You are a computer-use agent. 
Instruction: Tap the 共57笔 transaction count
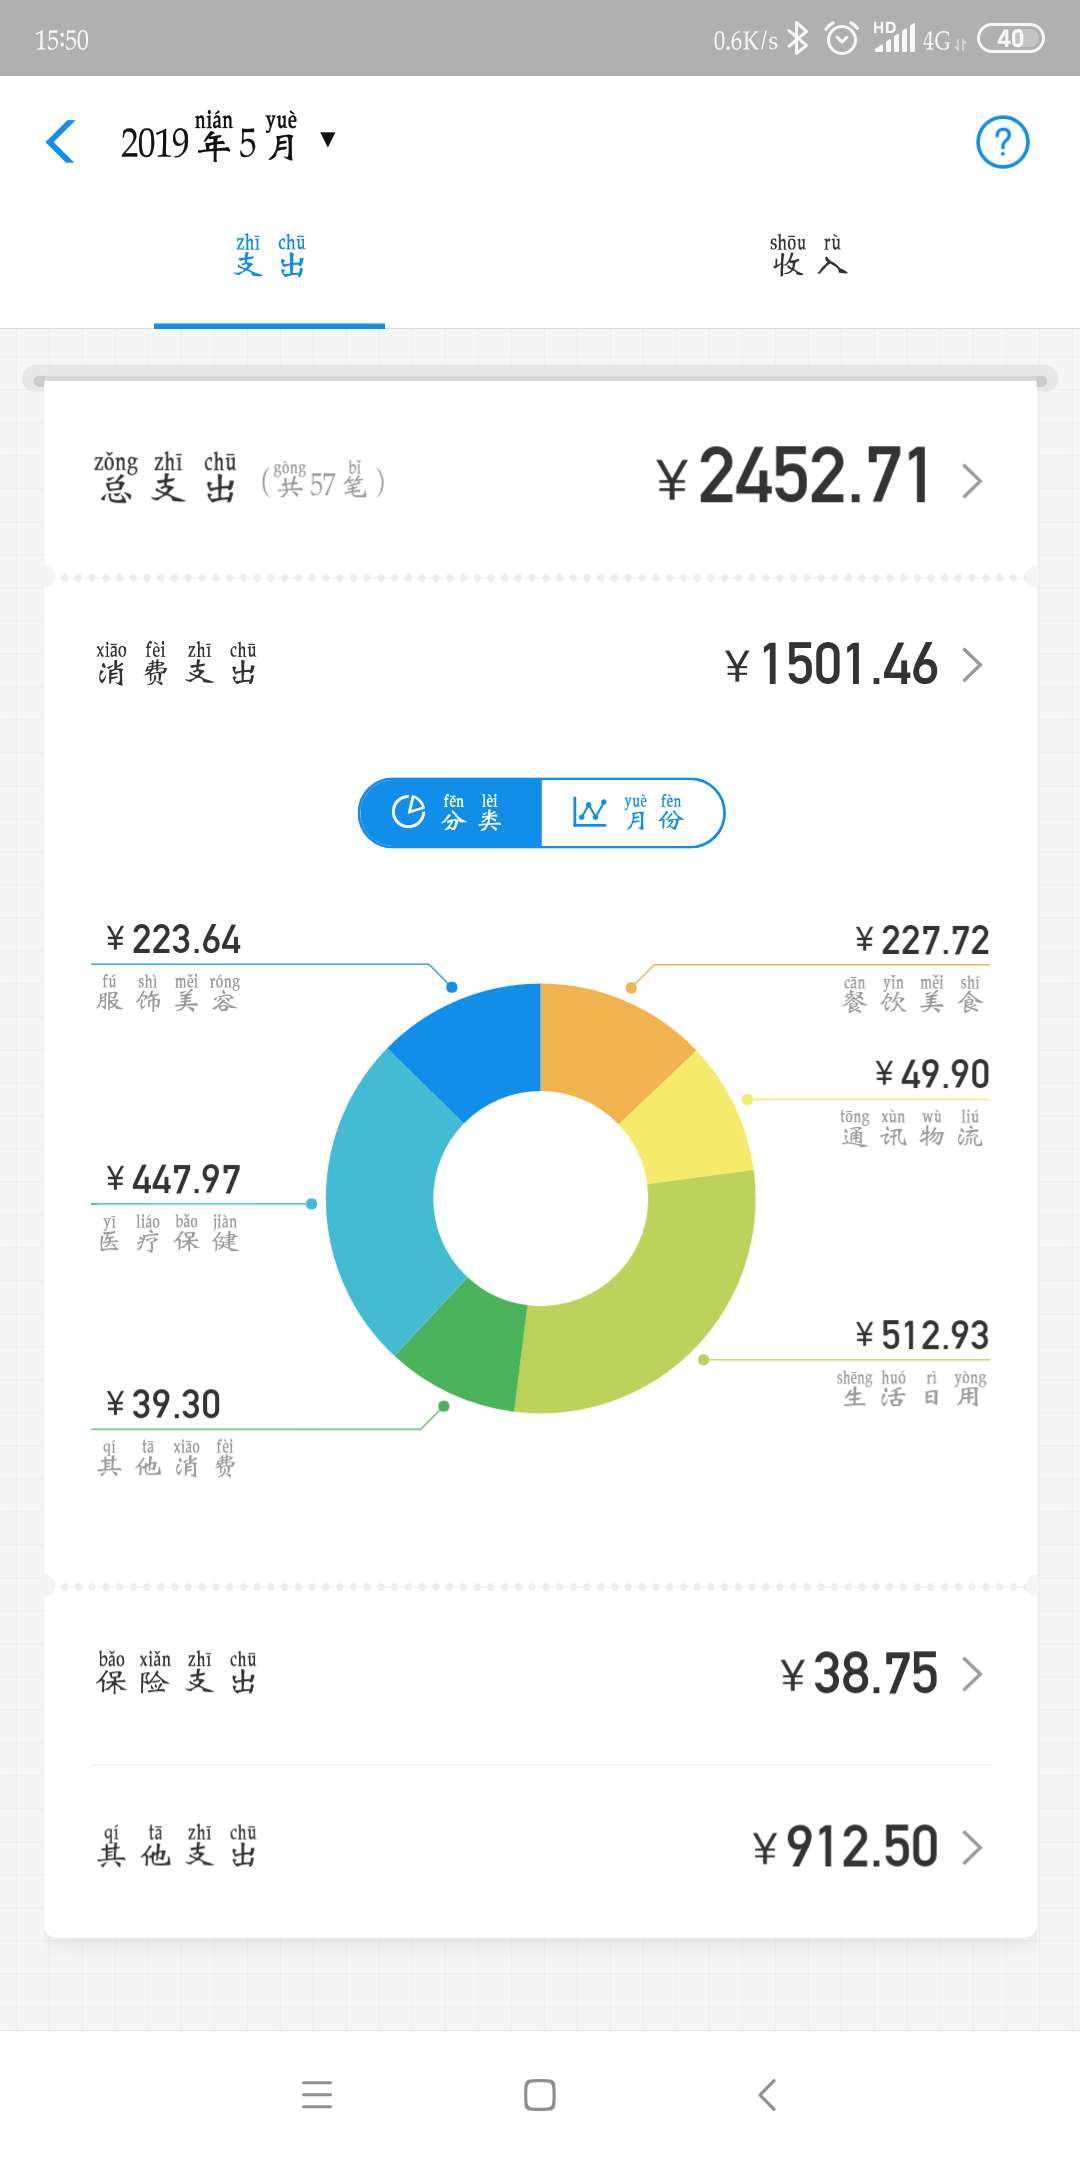pos(323,481)
